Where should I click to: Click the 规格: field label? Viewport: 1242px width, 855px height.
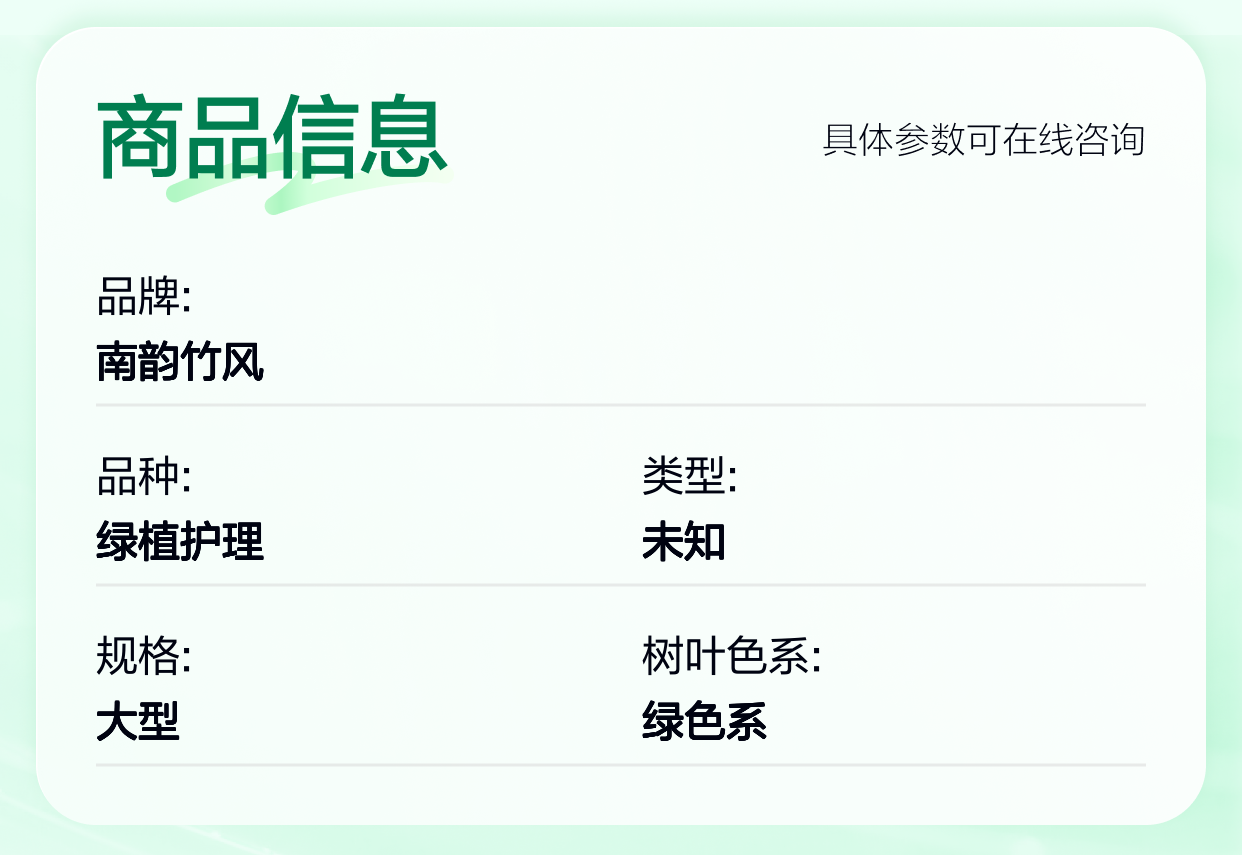coord(144,657)
